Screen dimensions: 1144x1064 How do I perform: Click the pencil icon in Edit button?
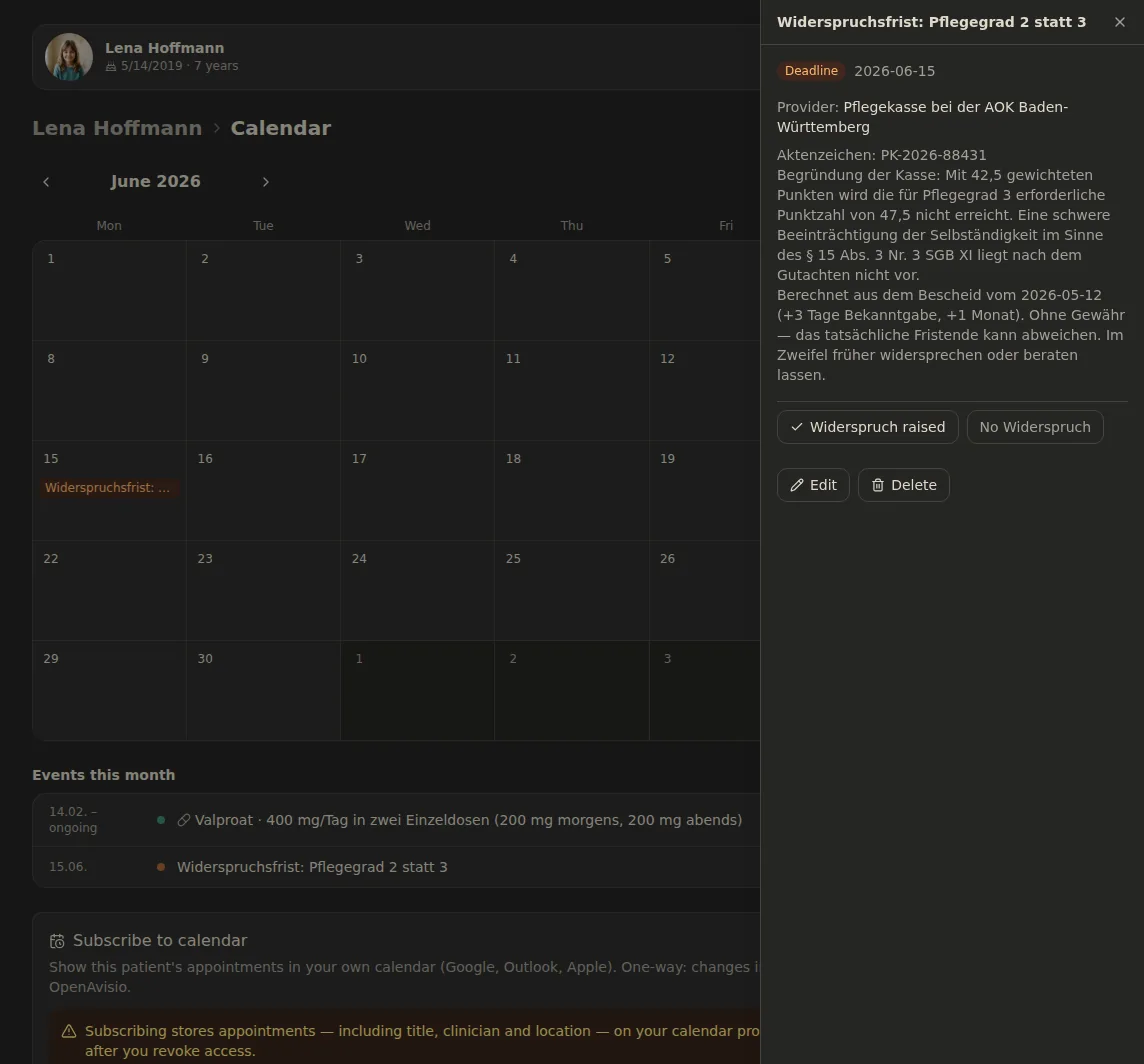click(x=797, y=485)
